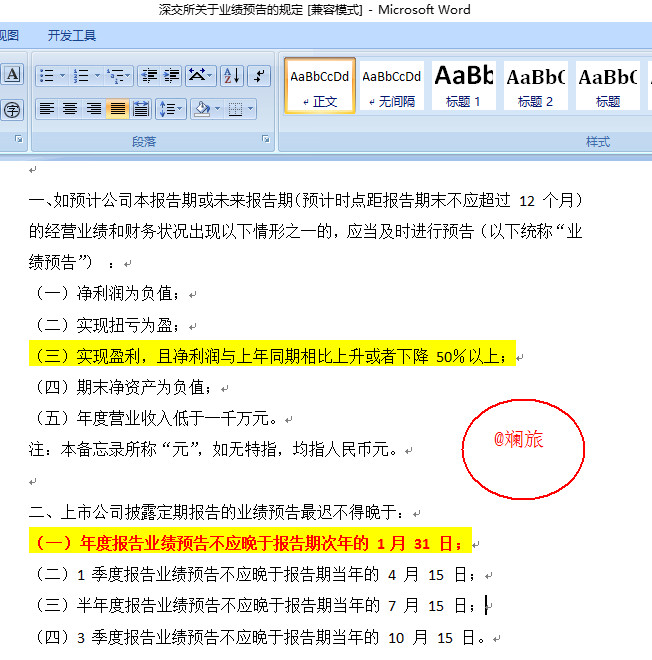Open the Paragraph dialog launcher
The image size is (652, 660).
pyautogui.click(x=266, y=139)
